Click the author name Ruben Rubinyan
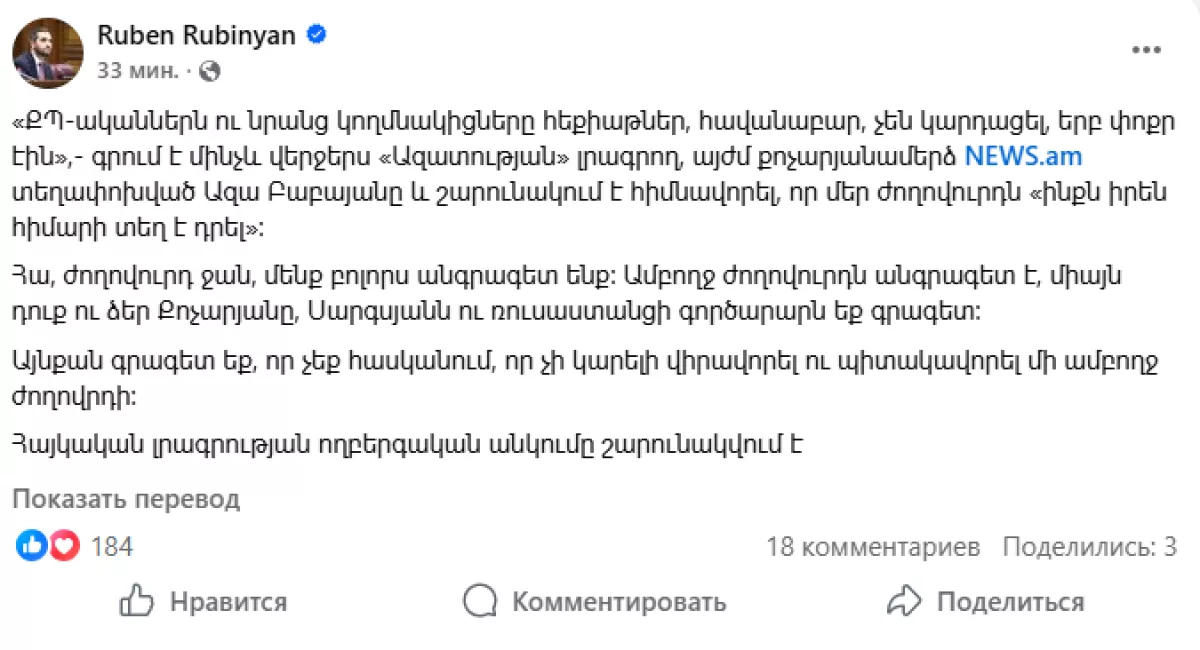Viewport: 1200px width, 650px height. coord(196,36)
